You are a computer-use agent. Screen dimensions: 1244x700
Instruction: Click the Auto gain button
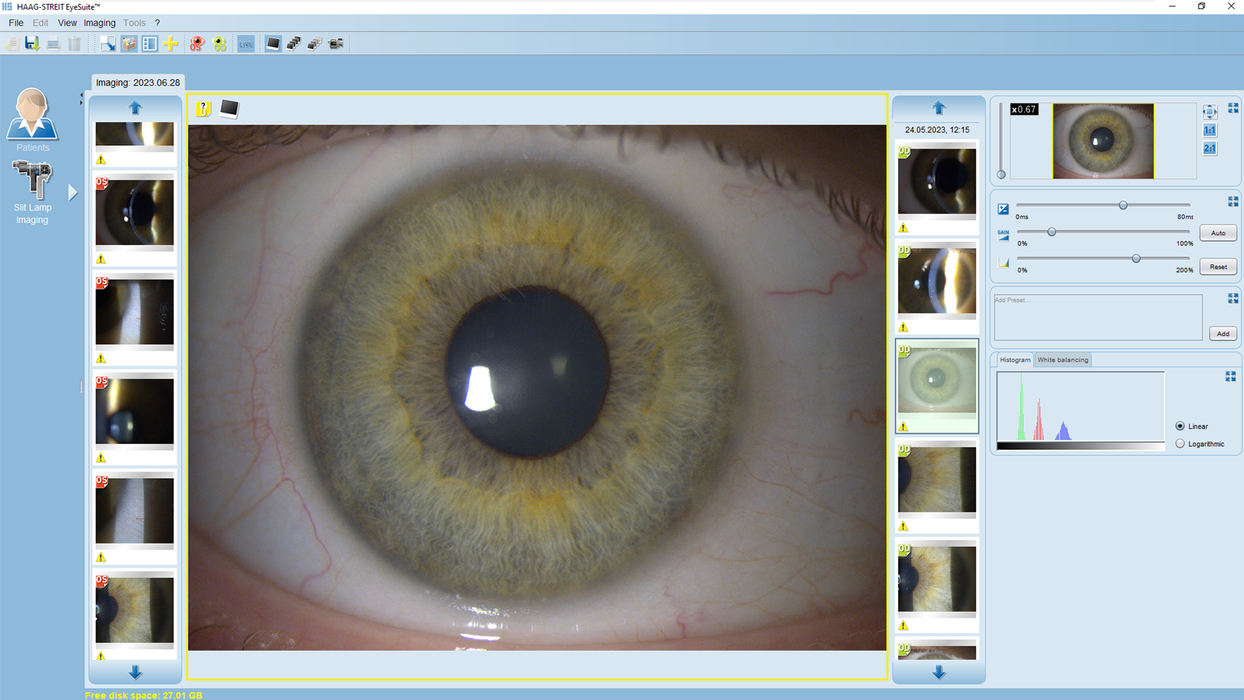1217,232
